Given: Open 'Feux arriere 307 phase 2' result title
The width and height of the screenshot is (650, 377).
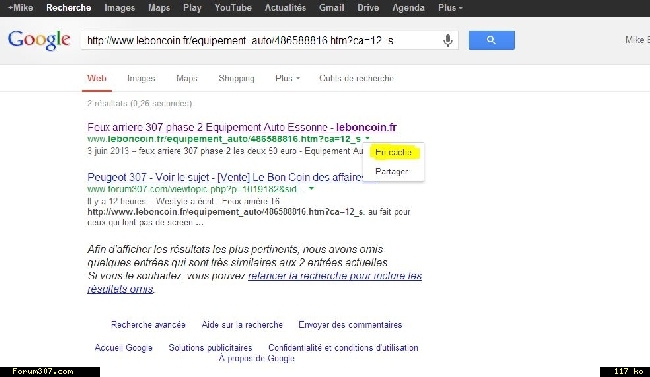Looking at the screenshot, I should [242, 127].
